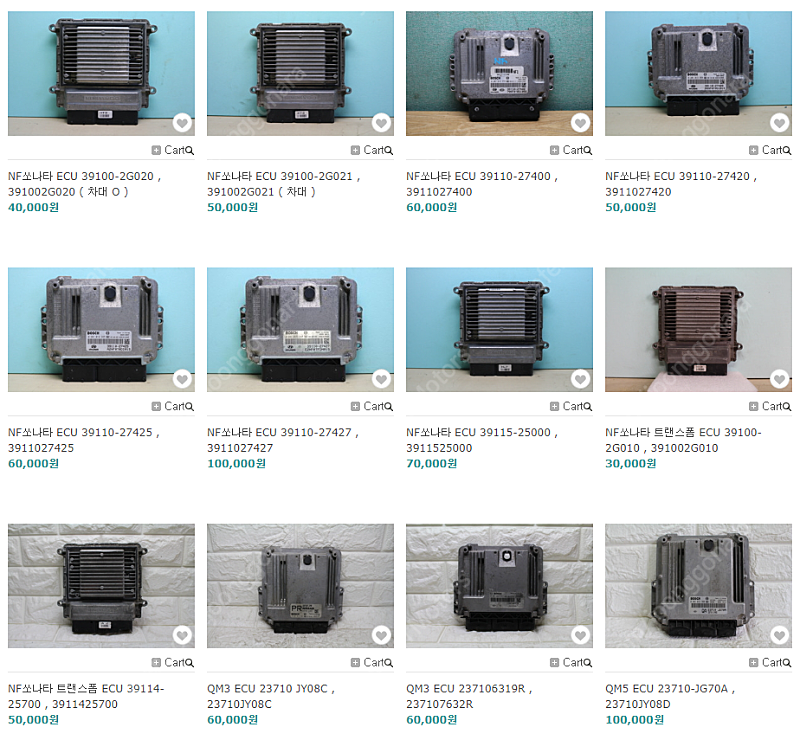The height and width of the screenshot is (740, 800).
Task: Open thumbnail of QM3 ECU 23710 JY08C
Action: tap(301, 586)
